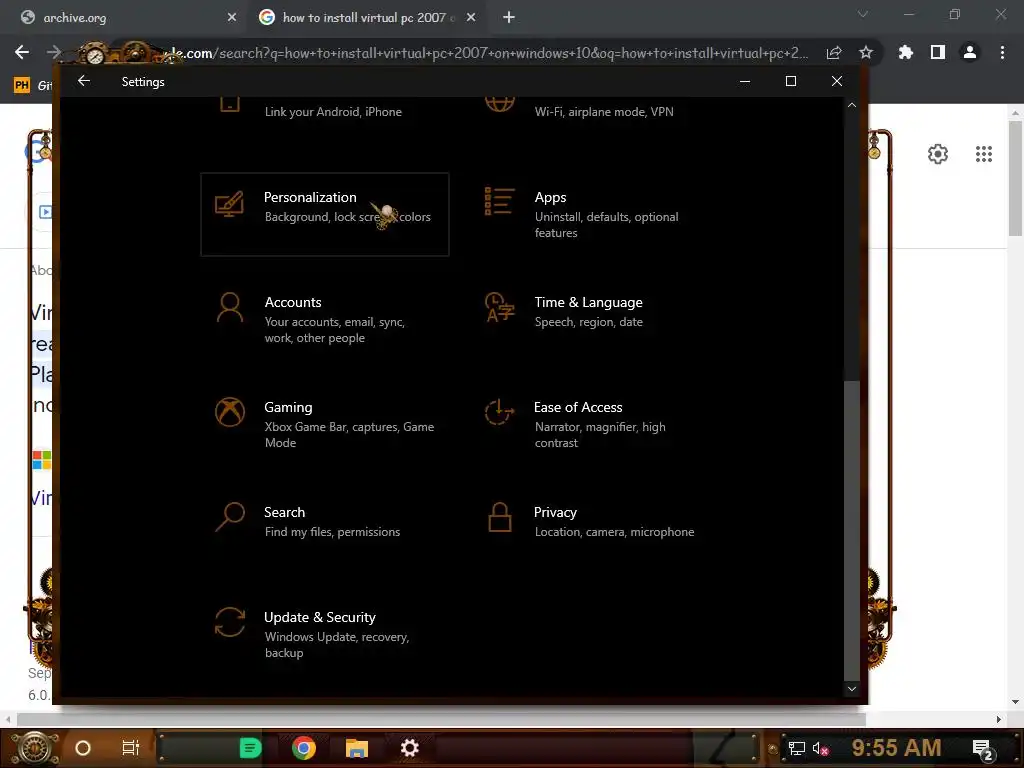Click the Search magnifier icon

(230, 517)
